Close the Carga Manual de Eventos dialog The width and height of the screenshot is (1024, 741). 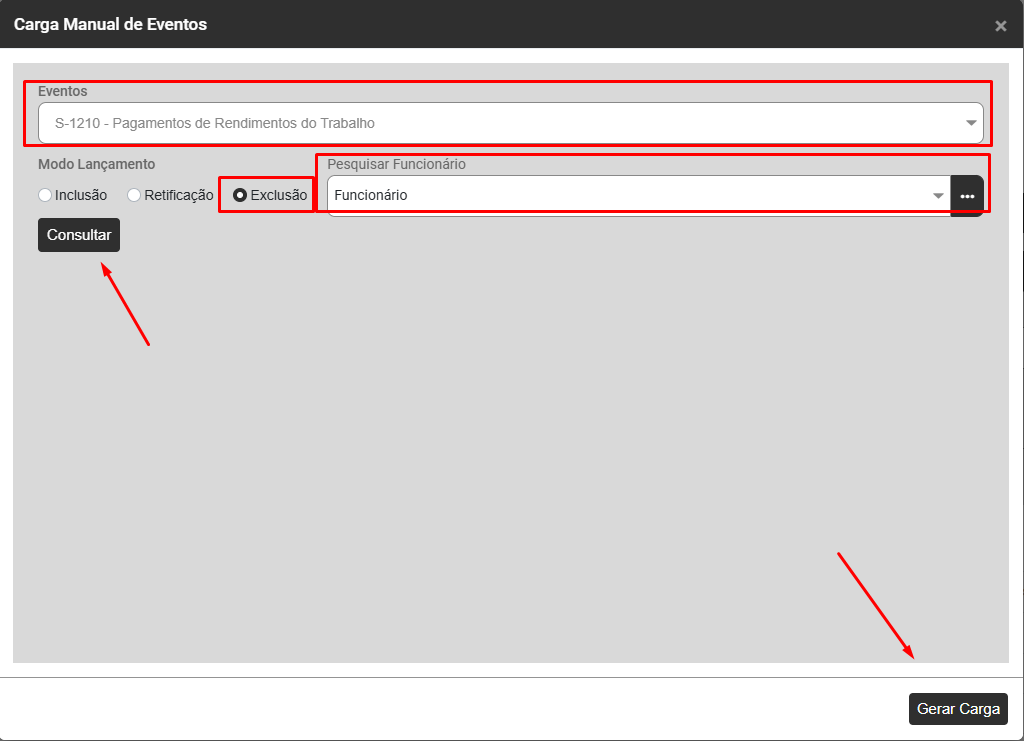pyautogui.click(x=1000, y=26)
